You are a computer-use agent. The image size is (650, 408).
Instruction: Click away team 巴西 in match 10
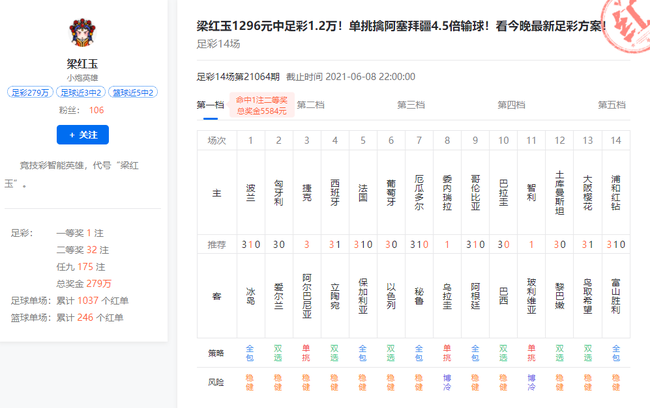(504, 296)
